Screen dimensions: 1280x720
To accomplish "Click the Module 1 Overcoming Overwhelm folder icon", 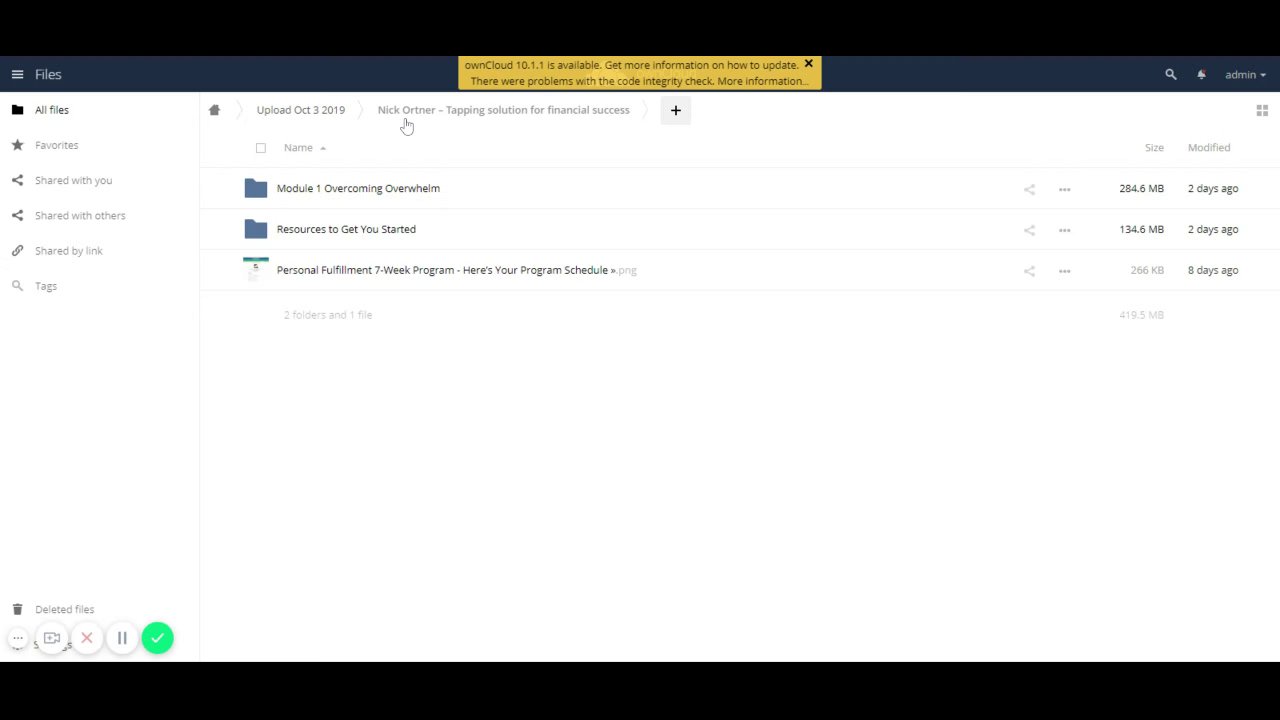I will [x=256, y=188].
